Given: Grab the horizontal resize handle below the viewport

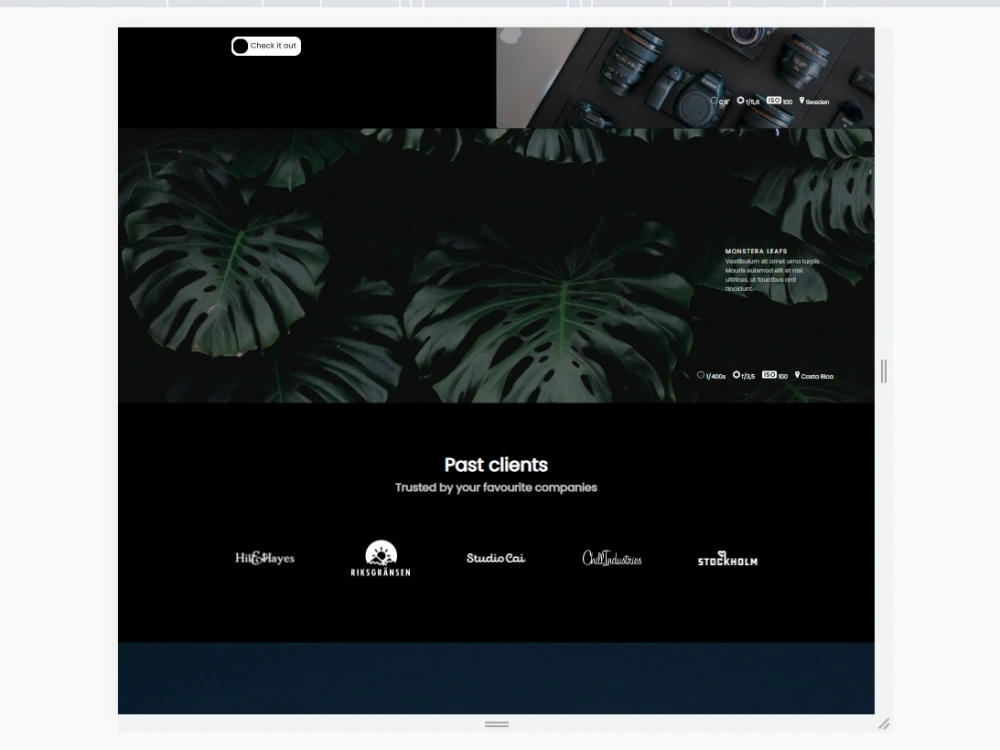Looking at the screenshot, I should tap(497, 724).
